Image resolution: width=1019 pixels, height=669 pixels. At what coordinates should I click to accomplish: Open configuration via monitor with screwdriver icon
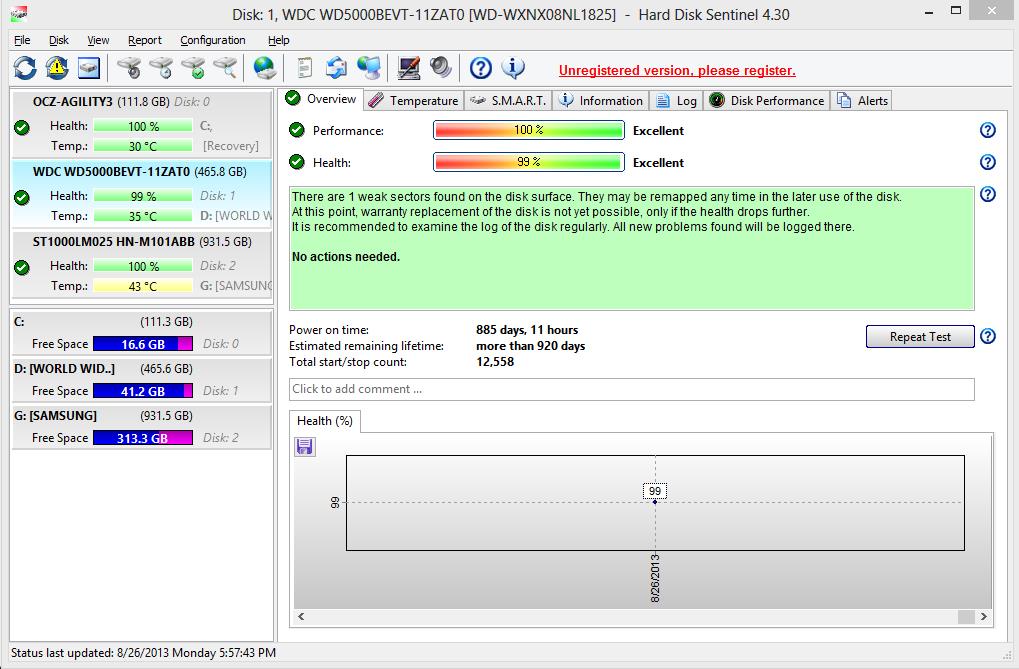click(x=408, y=68)
